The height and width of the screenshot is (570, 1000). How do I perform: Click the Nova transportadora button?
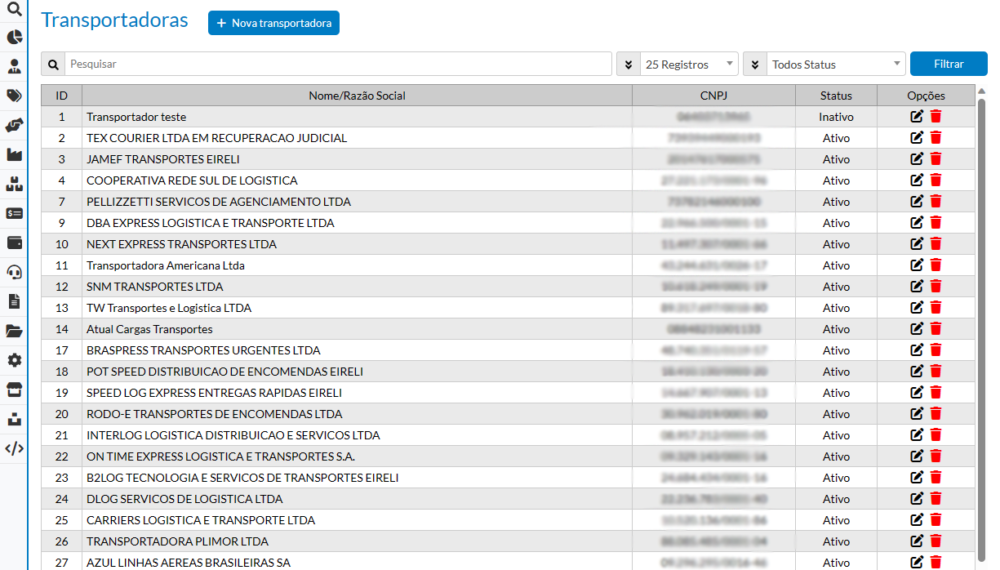(273, 23)
